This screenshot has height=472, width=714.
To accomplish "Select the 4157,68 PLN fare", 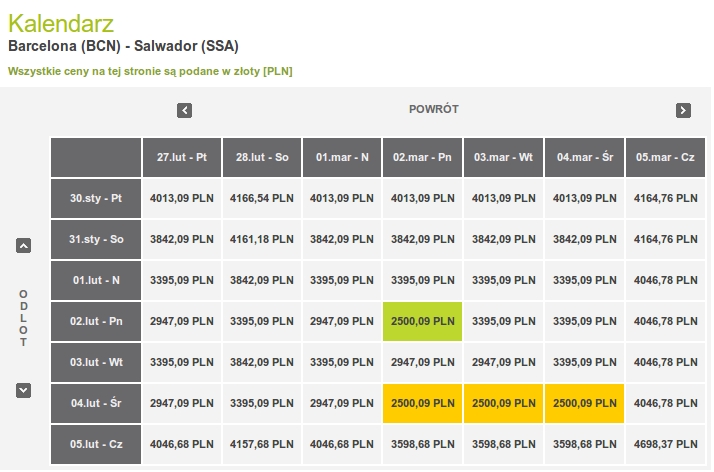I will point(262,444).
